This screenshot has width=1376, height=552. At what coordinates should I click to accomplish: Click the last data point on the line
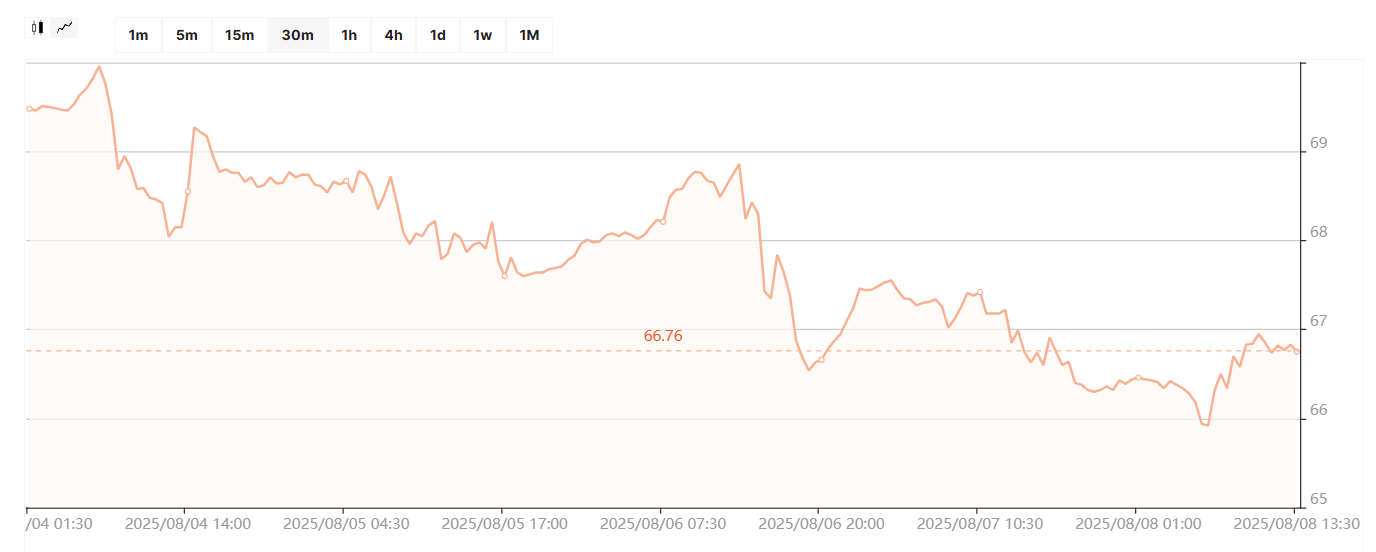pos(1297,352)
